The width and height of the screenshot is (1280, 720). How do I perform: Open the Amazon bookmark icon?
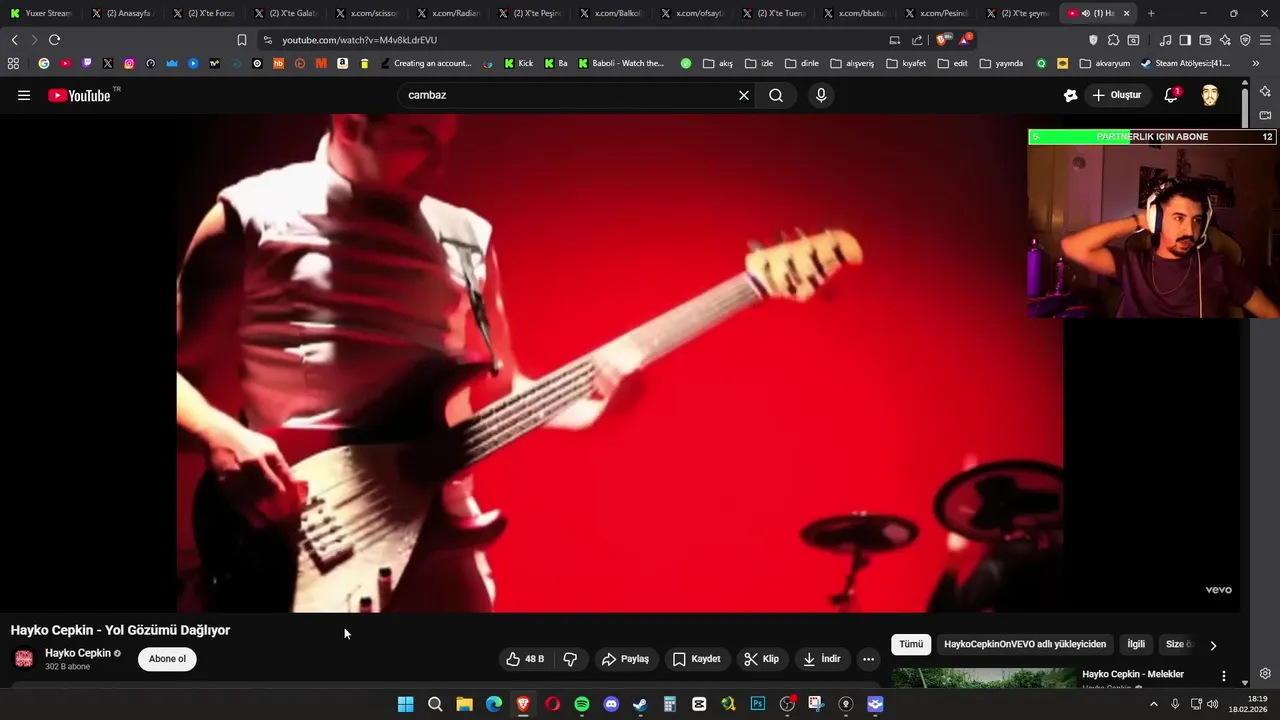342,63
